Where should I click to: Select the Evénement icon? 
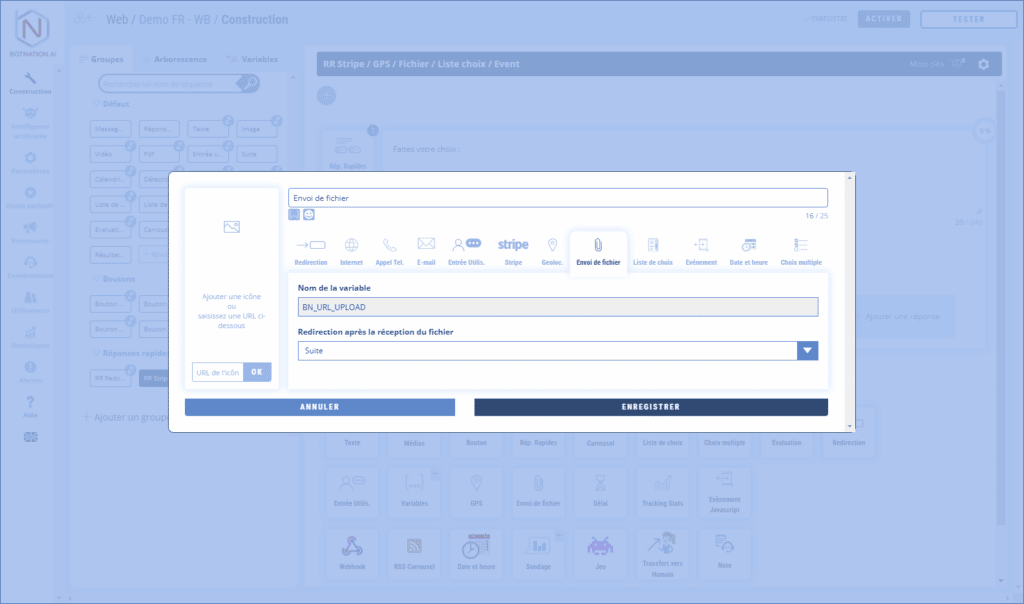pos(701,250)
